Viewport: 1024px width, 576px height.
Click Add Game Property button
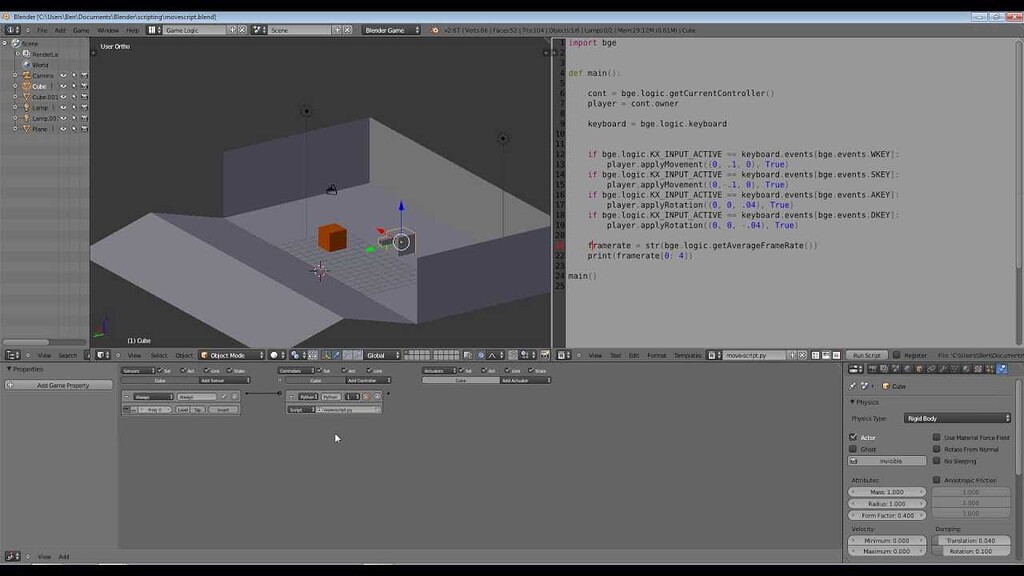coord(59,385)
